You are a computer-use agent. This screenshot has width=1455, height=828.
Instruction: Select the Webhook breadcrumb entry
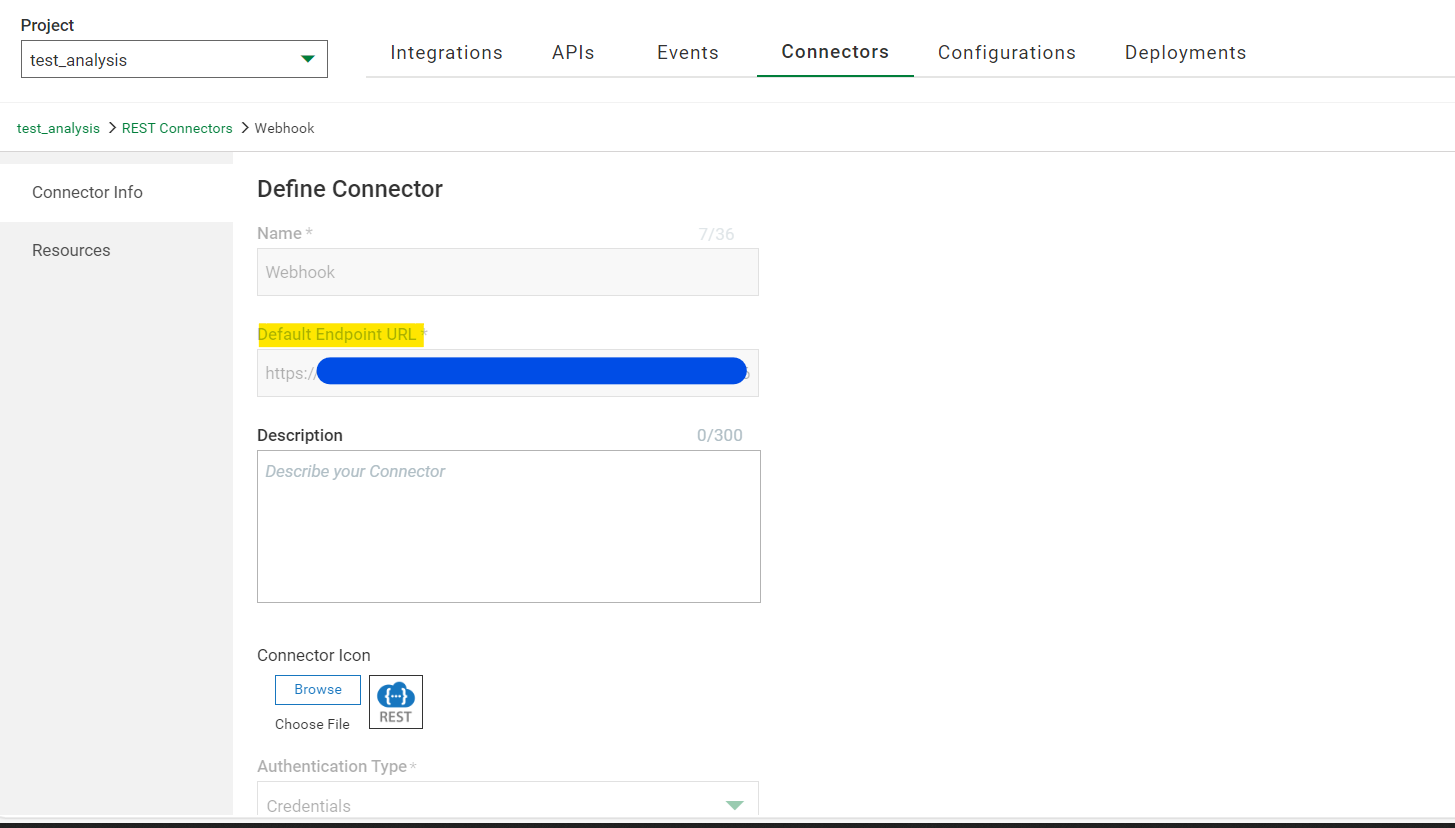coord(284,128)
